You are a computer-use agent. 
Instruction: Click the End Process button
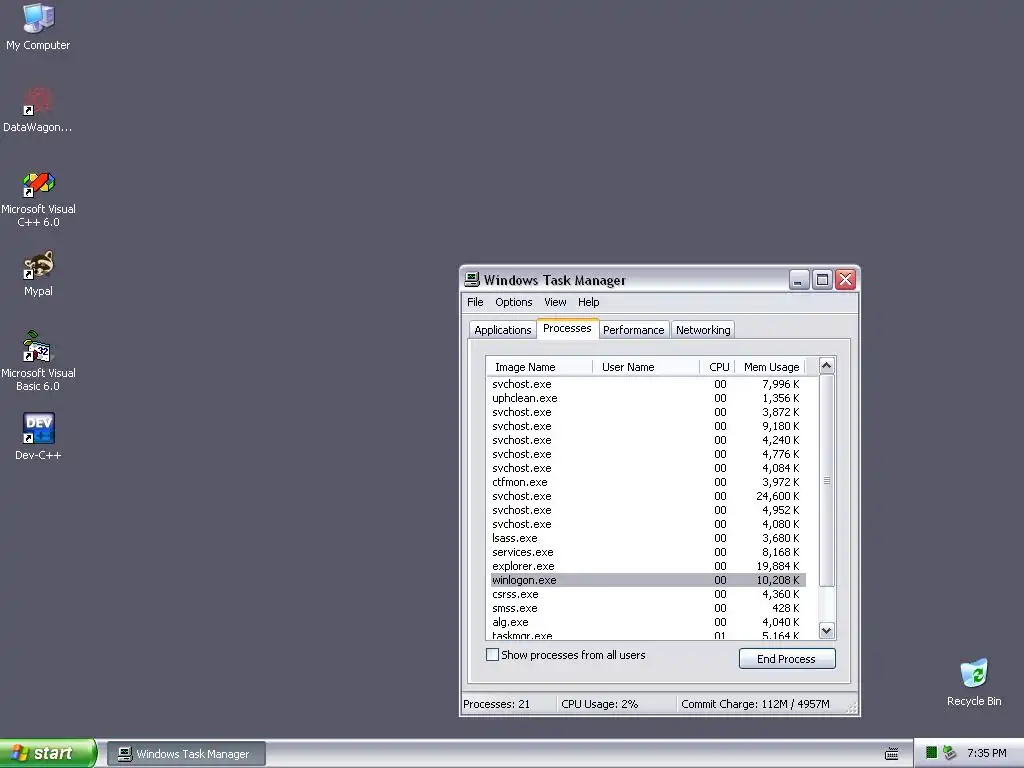(x=787, y=658)
